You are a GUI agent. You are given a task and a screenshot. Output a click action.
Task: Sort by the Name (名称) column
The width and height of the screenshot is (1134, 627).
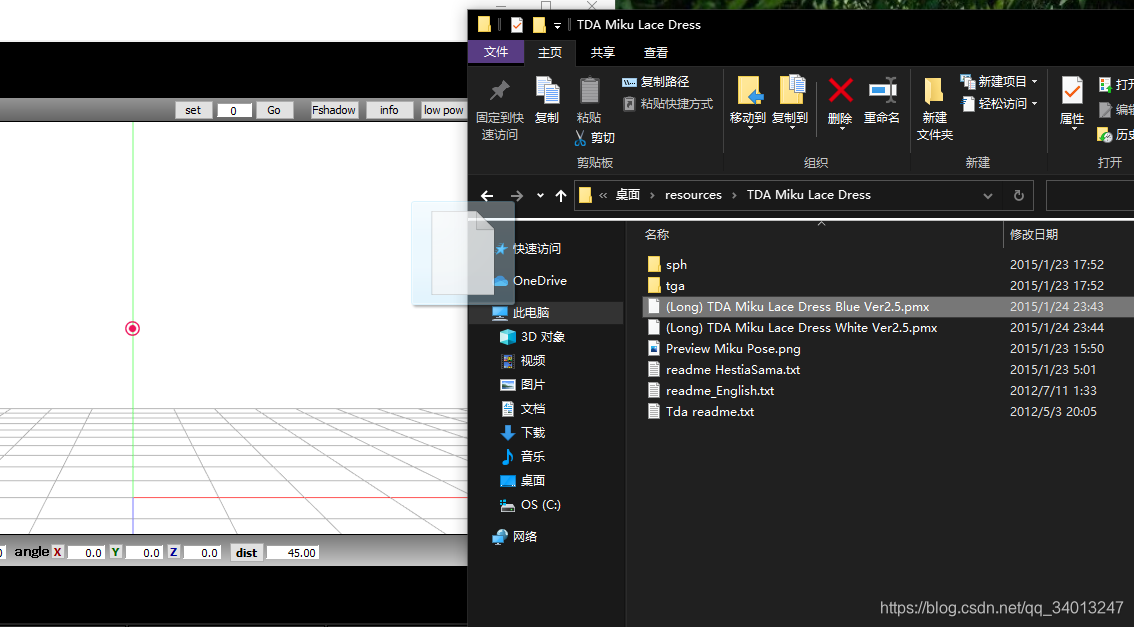[657, 234]
